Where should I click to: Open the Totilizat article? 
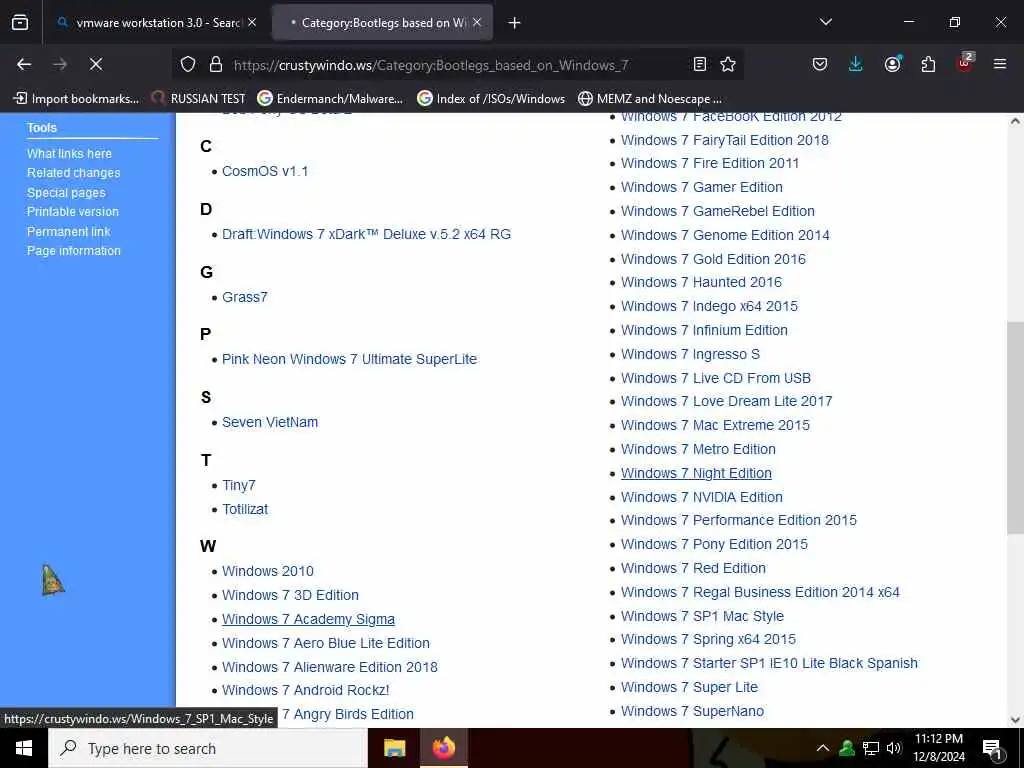(x=245, y=509)
